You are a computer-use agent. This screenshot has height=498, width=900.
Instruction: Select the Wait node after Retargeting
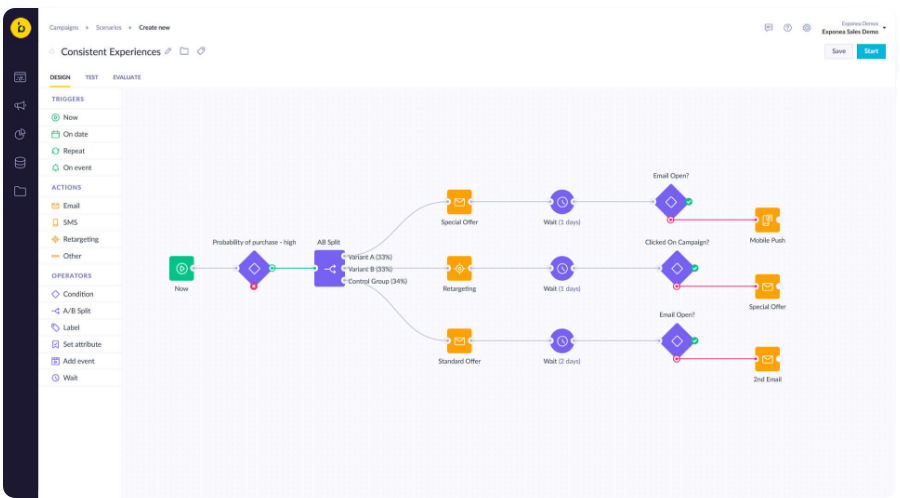pos(562,269)
